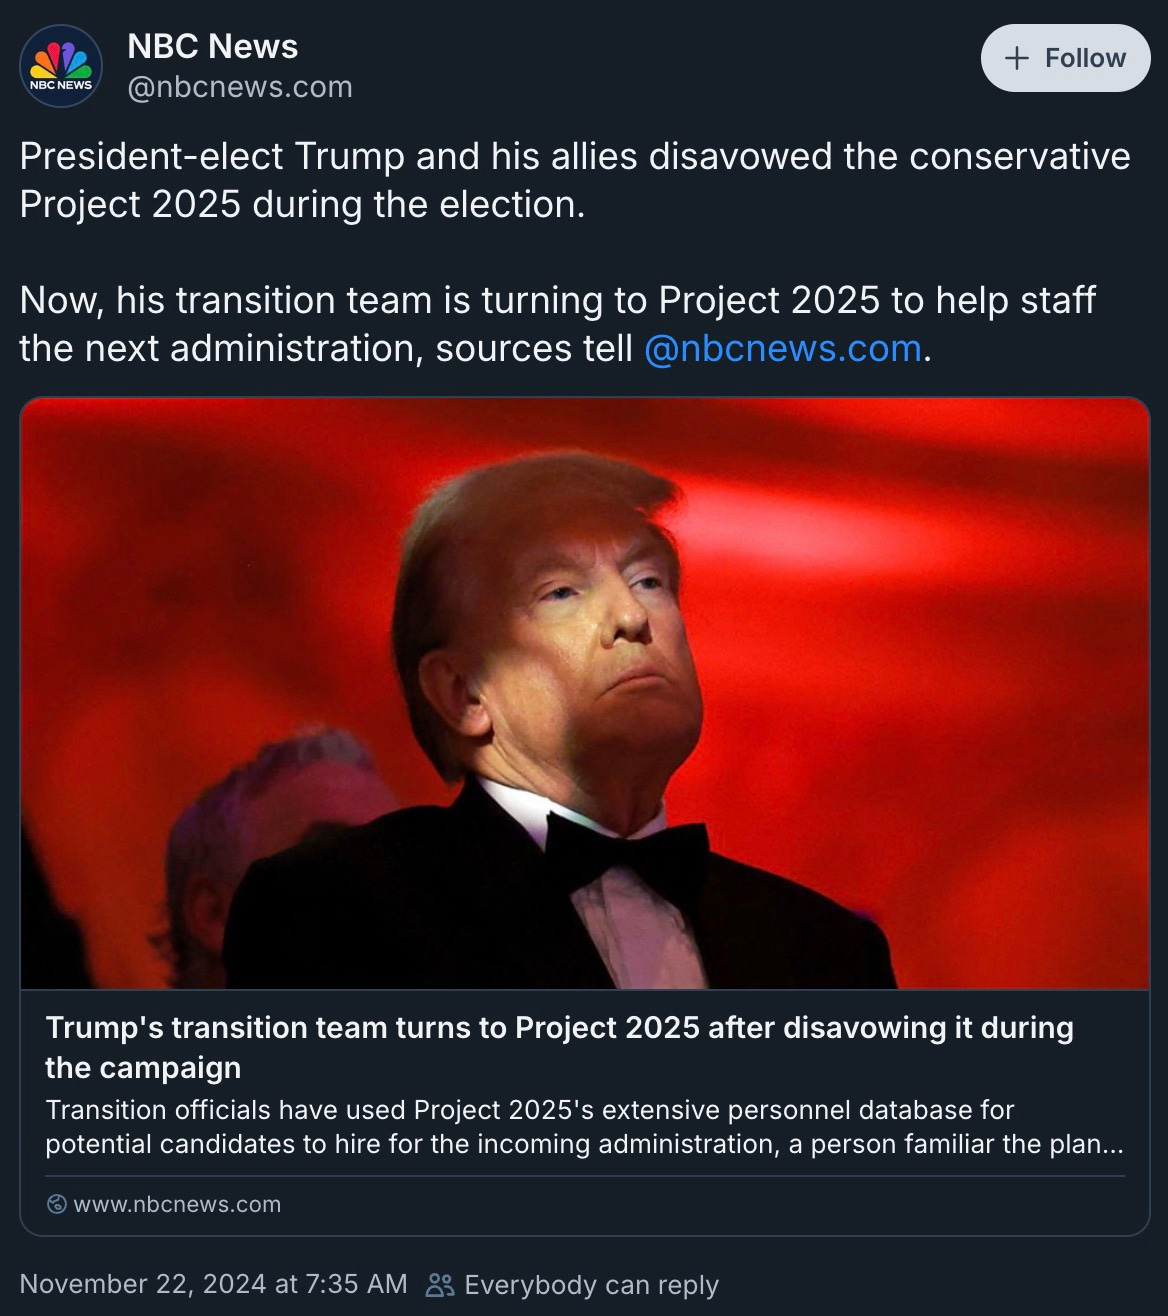Click the article description about personnel database
The height and width of the screenshot is (1316, 1168).
pos(584,1127)
